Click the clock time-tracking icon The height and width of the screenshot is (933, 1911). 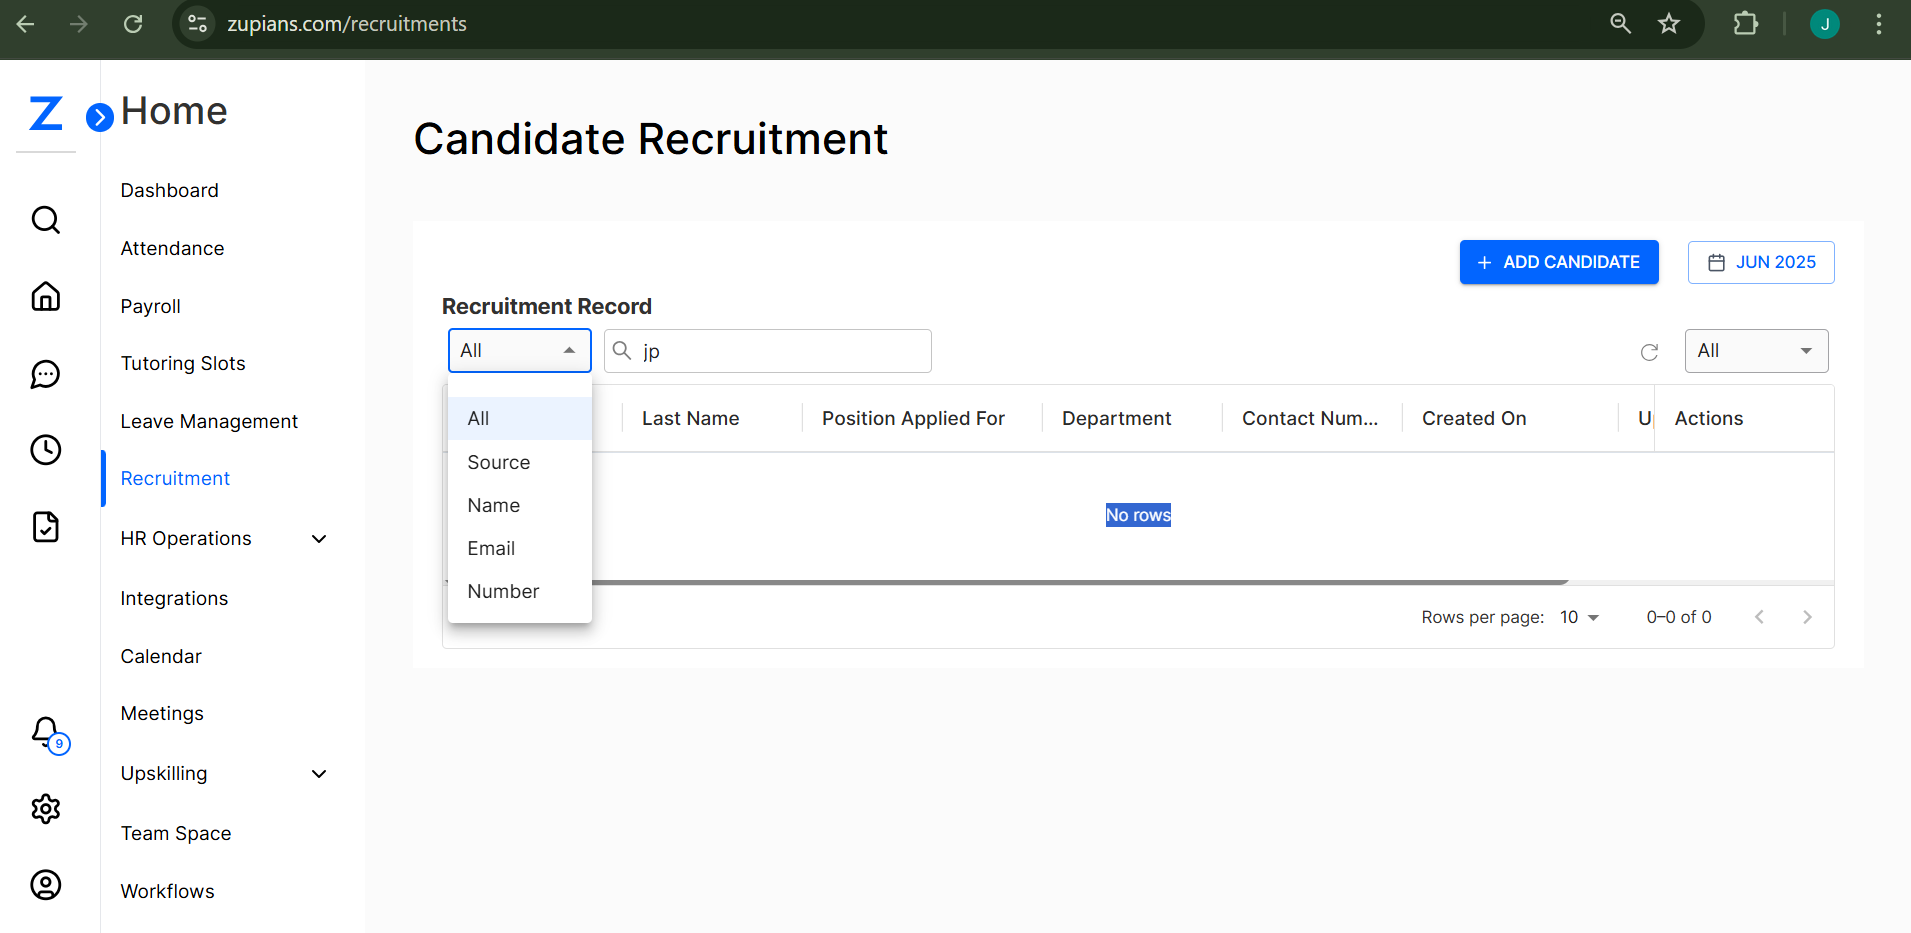(45, 450)
